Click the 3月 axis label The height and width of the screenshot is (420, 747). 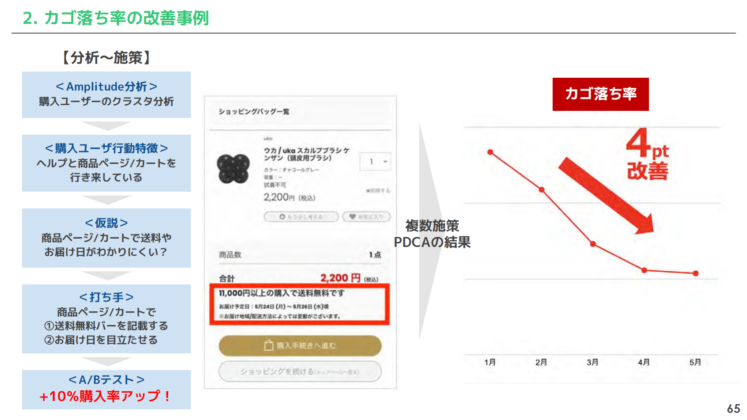point(592,362)
